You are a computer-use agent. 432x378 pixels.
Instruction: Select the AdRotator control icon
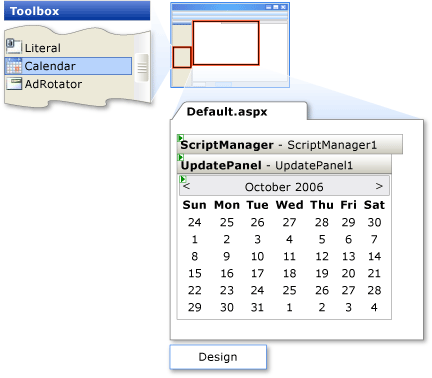tap(14, 84)
